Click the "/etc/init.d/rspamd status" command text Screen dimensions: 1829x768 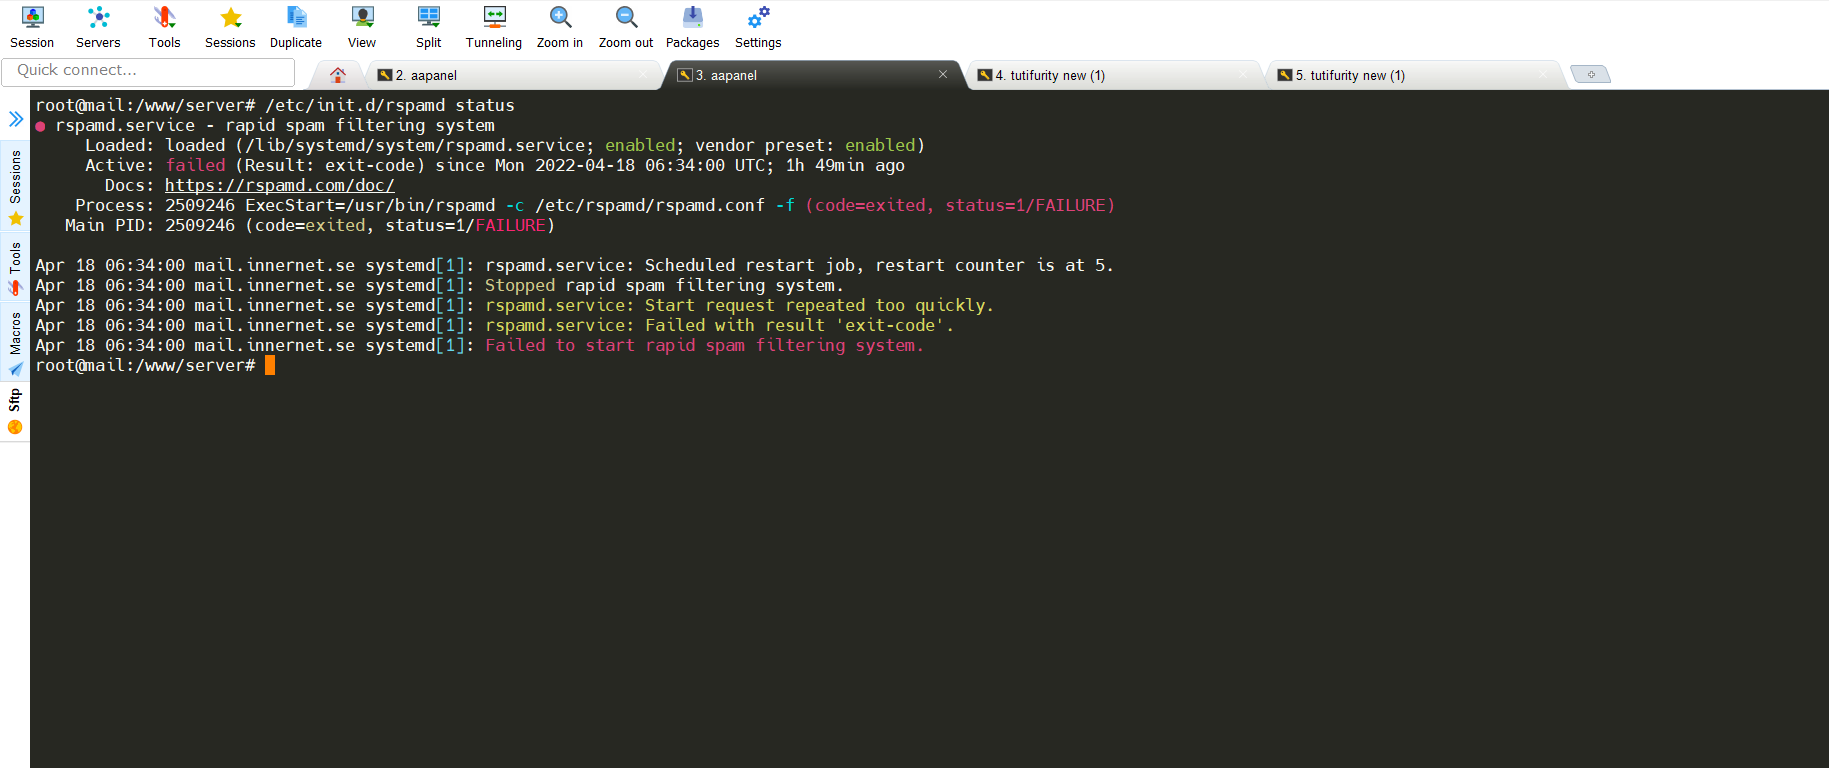coord(390,105)
